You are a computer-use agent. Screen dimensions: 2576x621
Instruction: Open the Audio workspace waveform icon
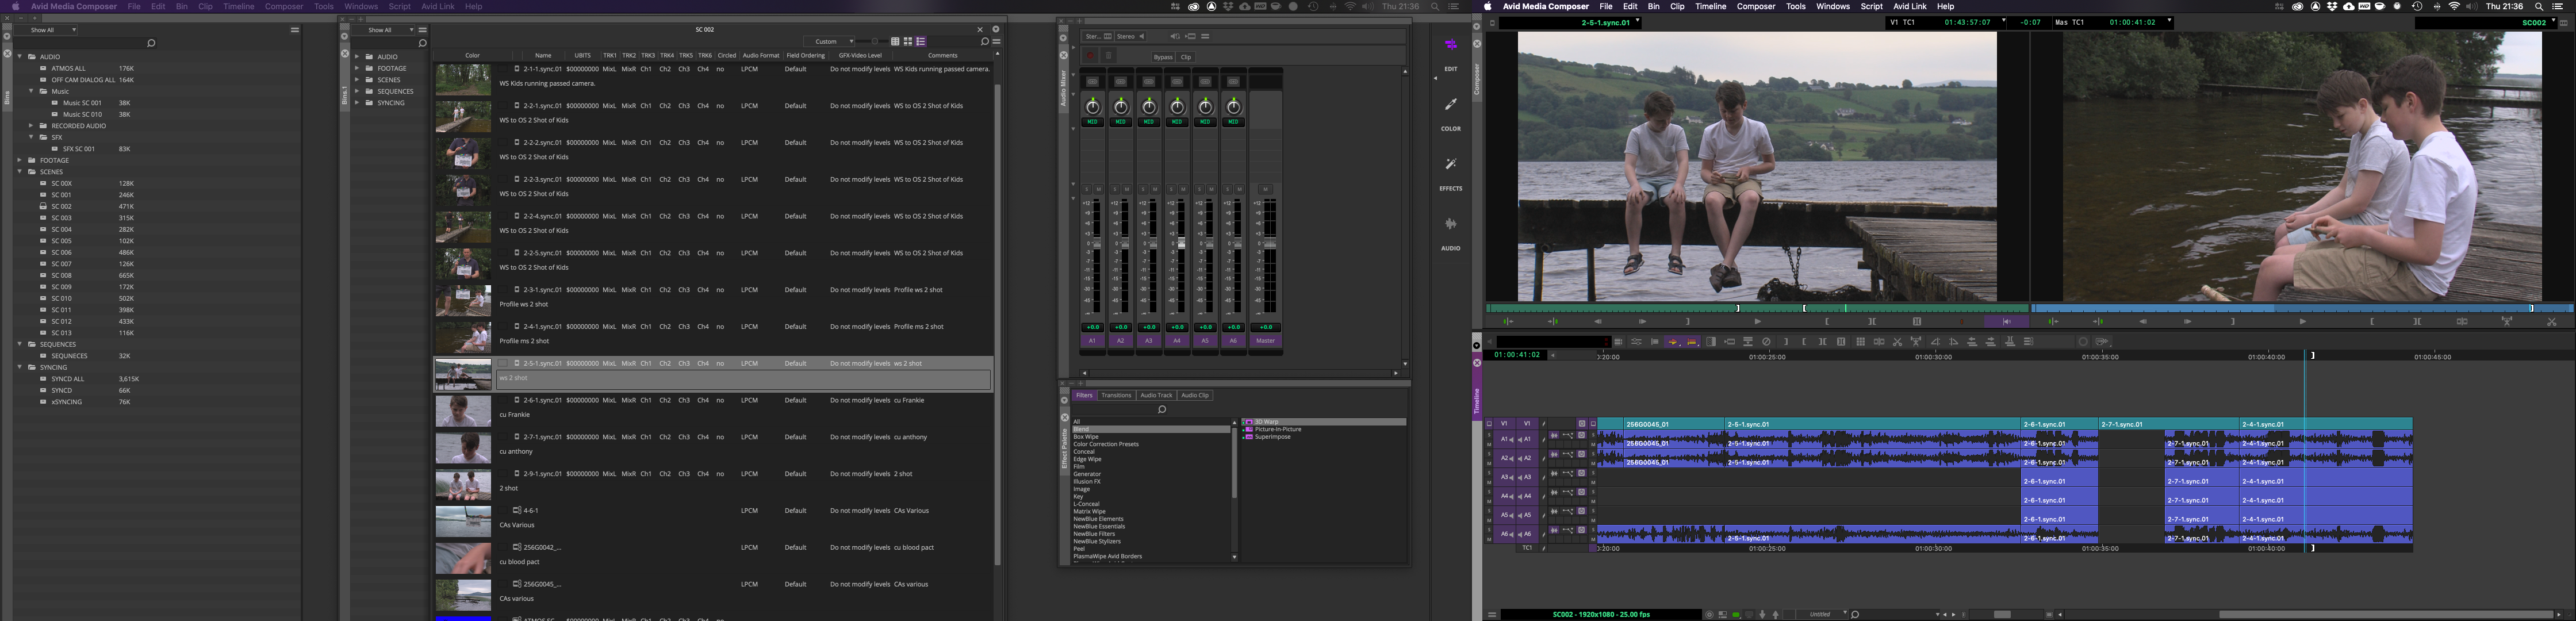(x=1450, y=225)
